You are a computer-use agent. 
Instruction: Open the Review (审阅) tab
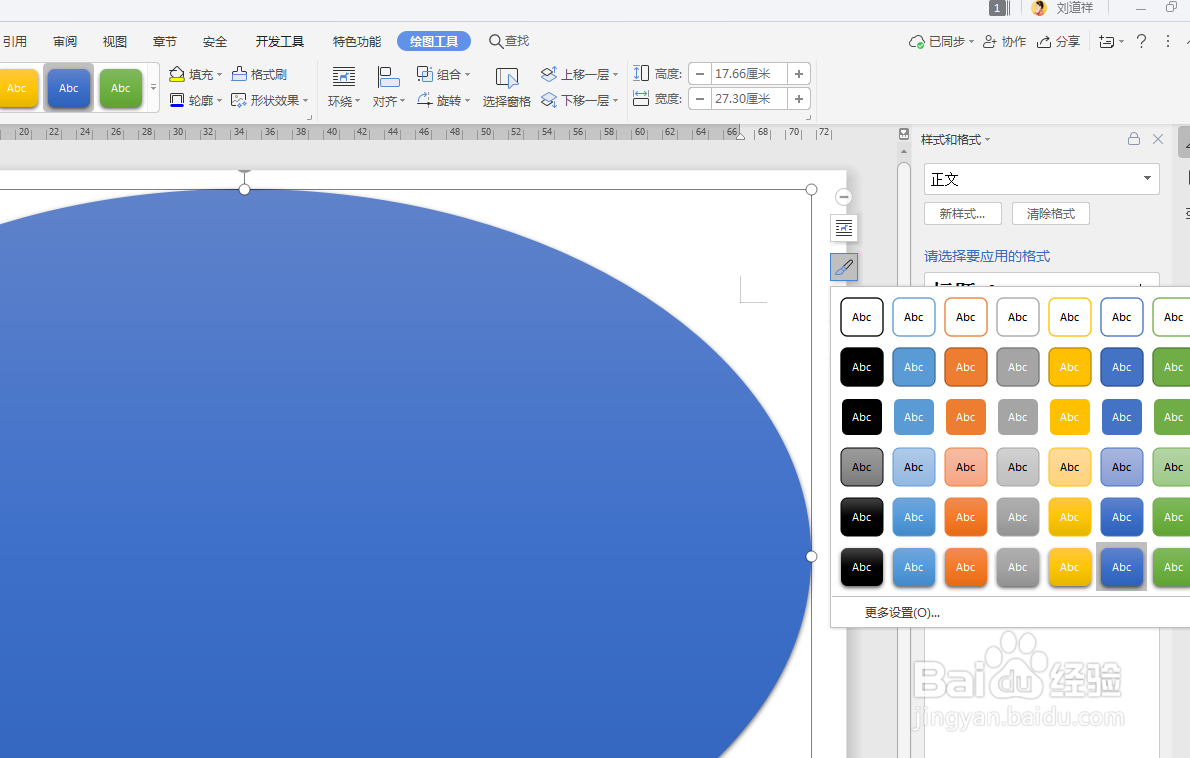[x=65, y=42]
